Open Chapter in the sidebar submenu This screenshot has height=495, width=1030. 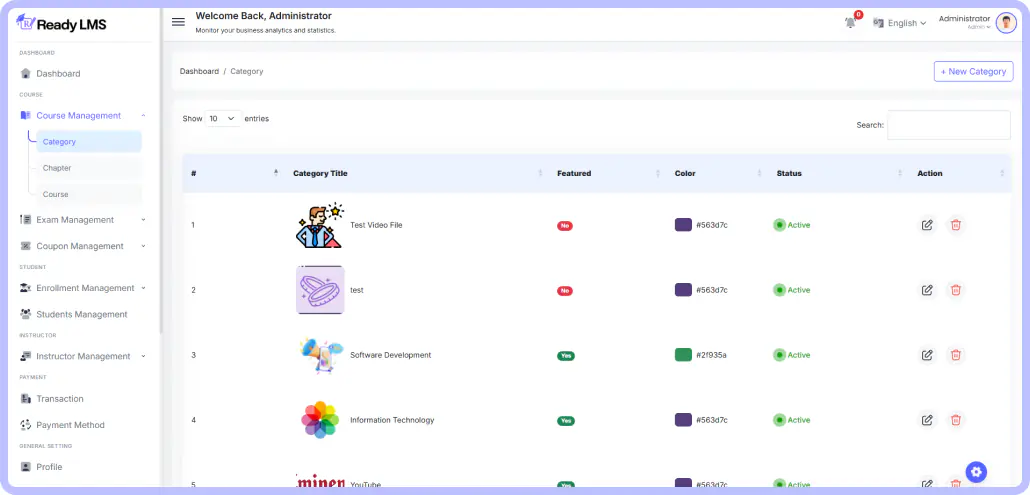coord(57,168)
